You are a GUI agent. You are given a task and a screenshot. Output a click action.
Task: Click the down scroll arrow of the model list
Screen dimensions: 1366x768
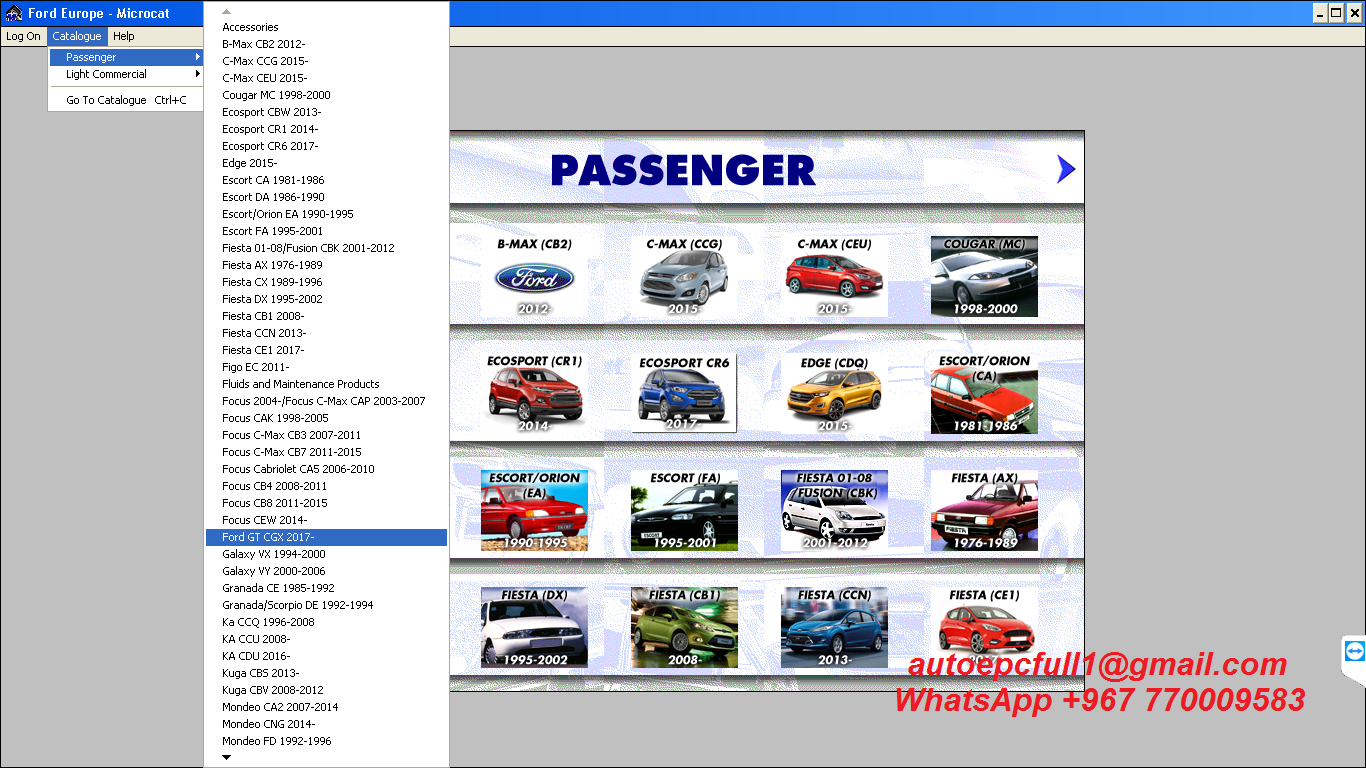tap(227, 757)
